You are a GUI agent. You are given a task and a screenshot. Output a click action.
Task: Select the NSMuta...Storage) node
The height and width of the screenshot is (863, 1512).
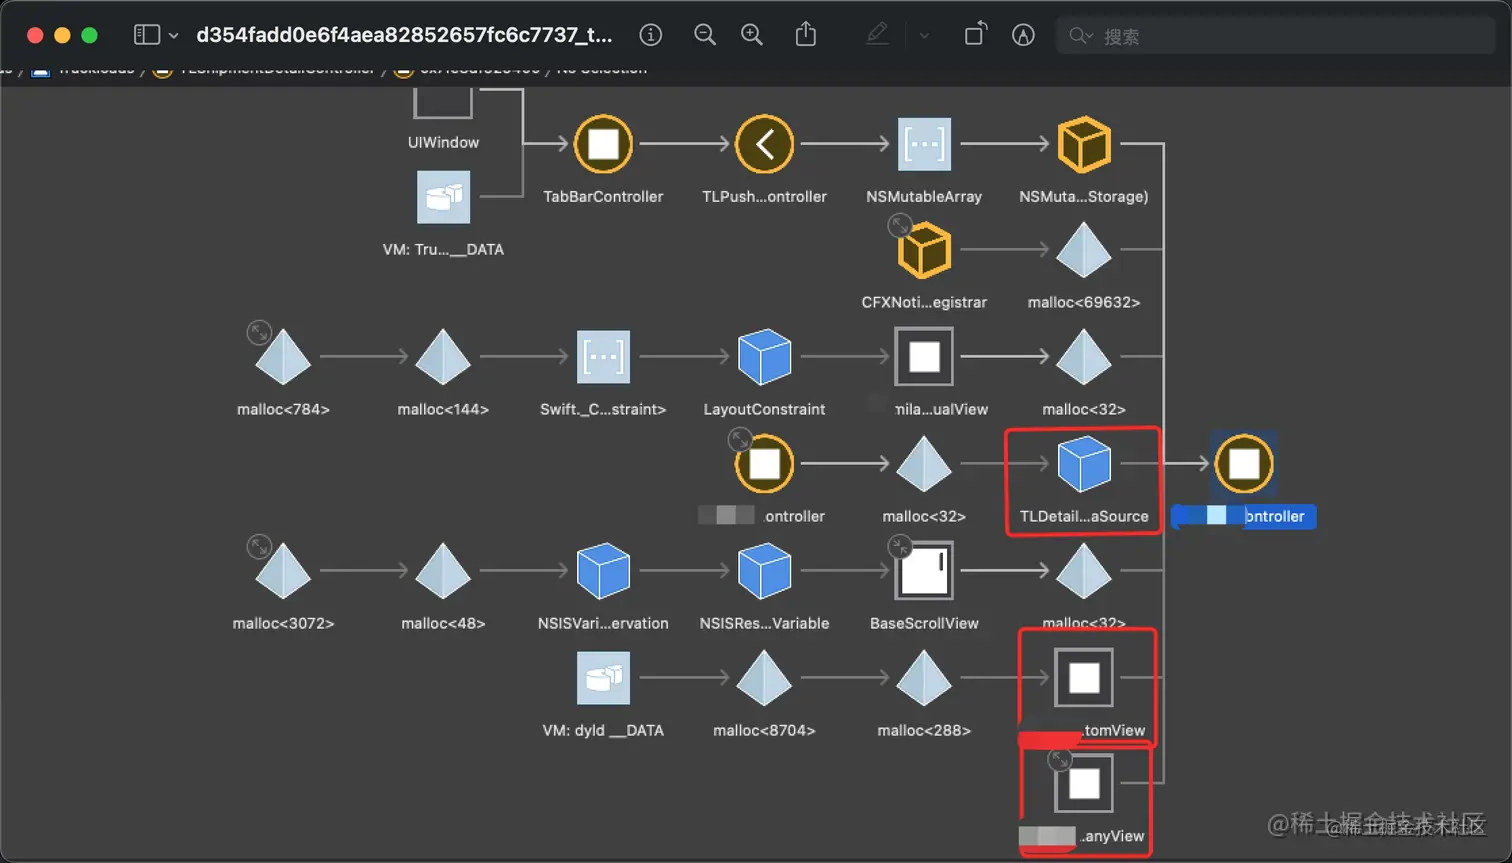coord(1084,144)
